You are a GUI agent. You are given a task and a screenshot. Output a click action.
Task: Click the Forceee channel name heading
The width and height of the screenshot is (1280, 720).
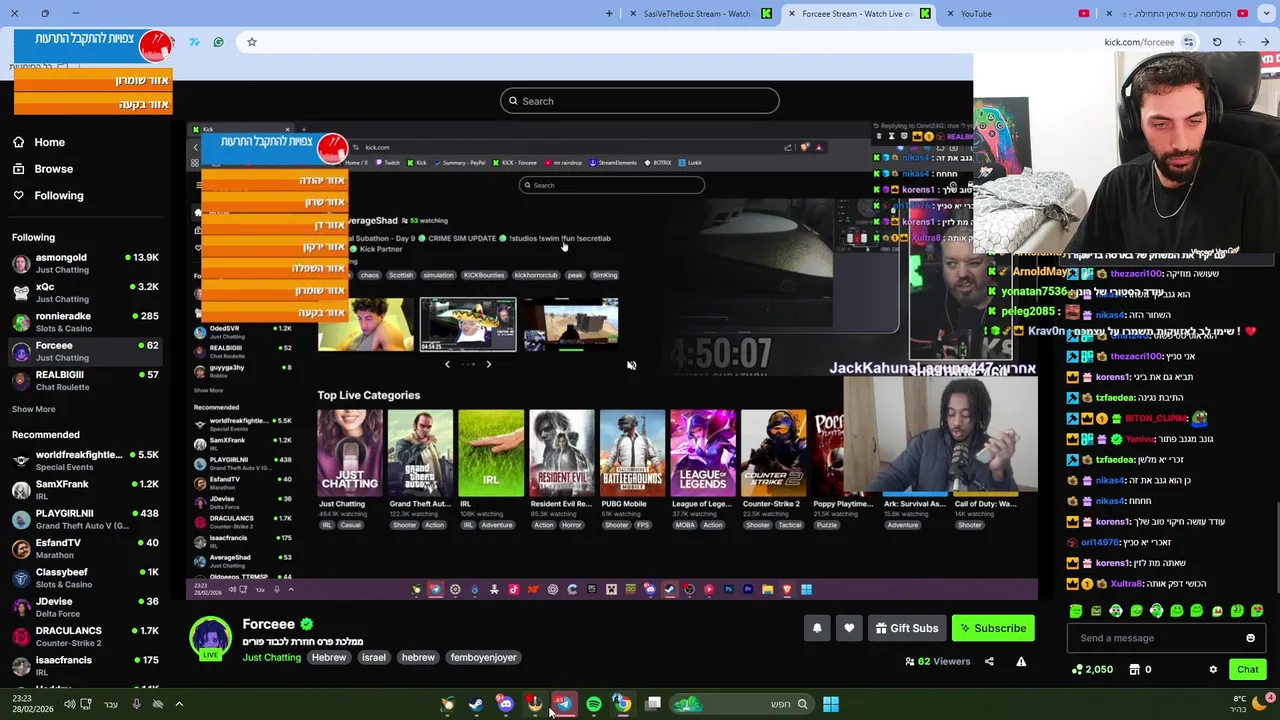(x=268, y=624)
